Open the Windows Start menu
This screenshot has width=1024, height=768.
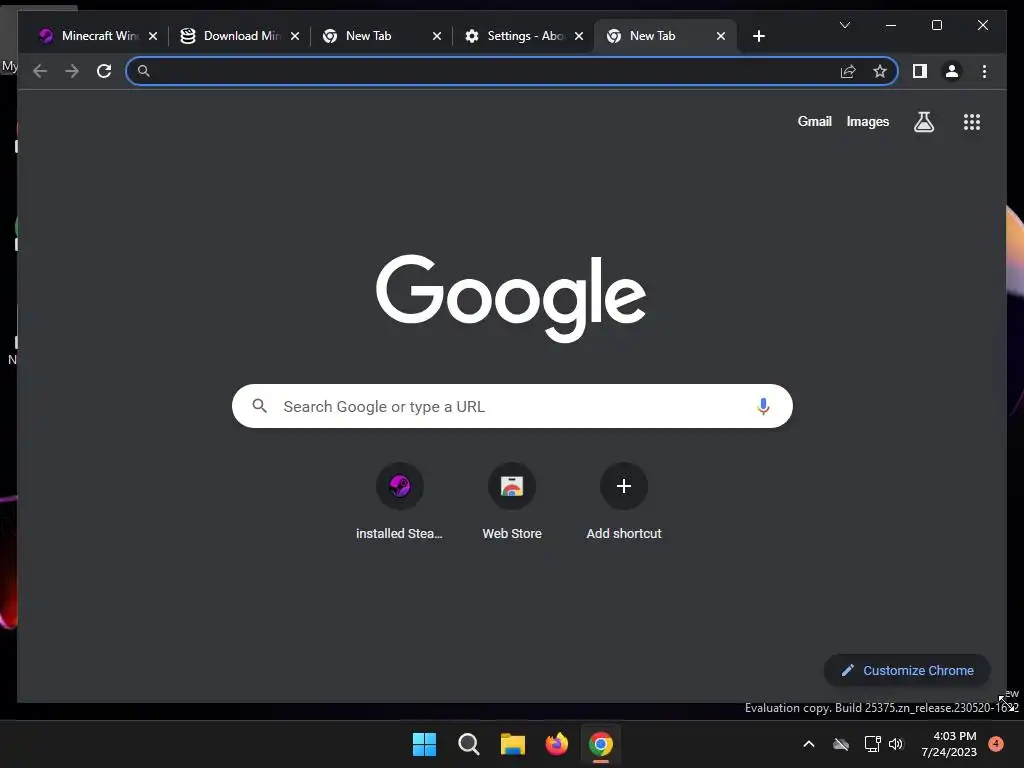click(424, 744)
